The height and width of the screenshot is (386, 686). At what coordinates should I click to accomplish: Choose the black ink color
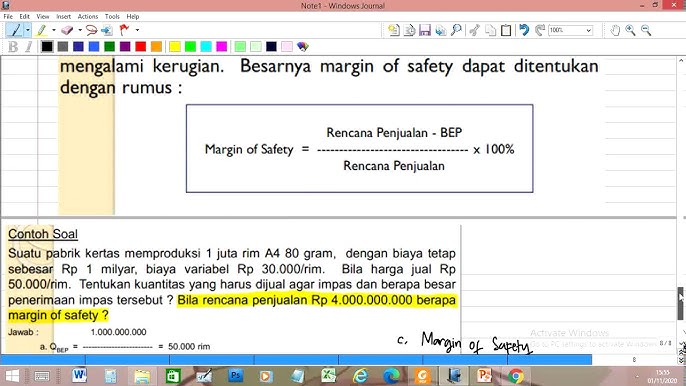(x=47, y=46)
